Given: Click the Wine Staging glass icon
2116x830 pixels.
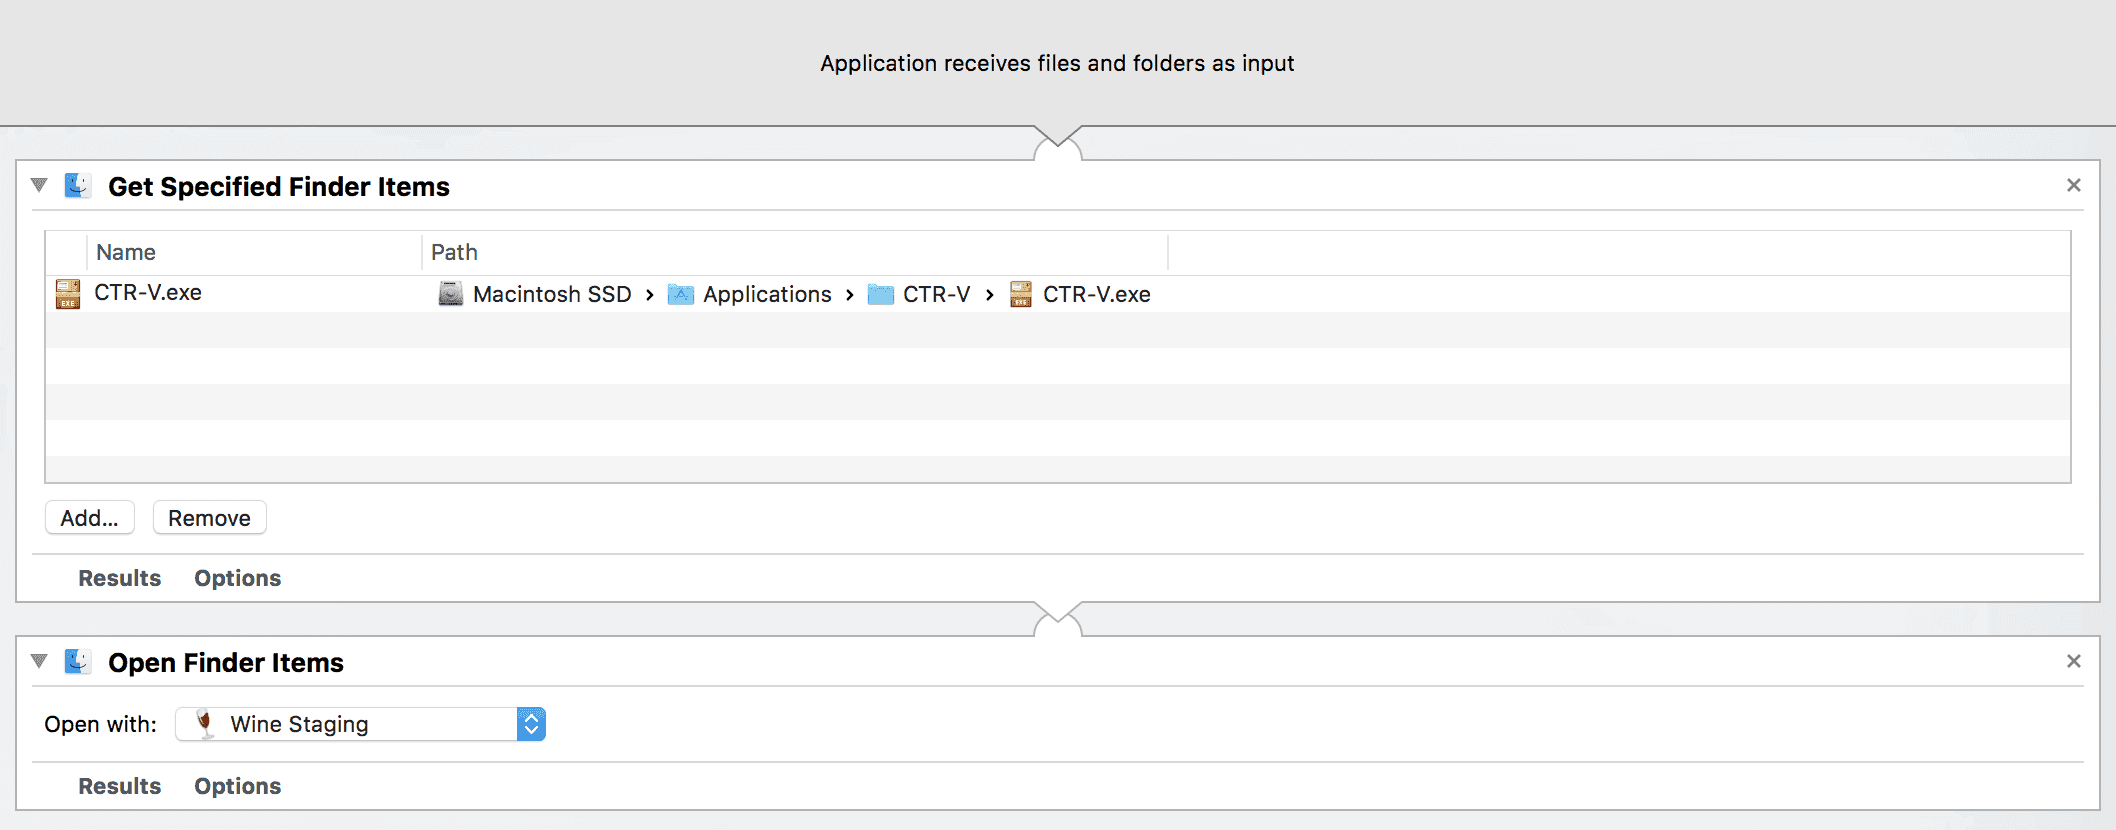Looking at the screenshot, I should point(205,724).
